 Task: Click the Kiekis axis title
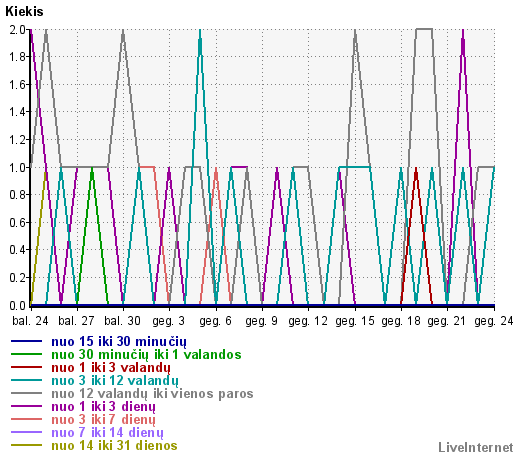[x=24, y=11]
